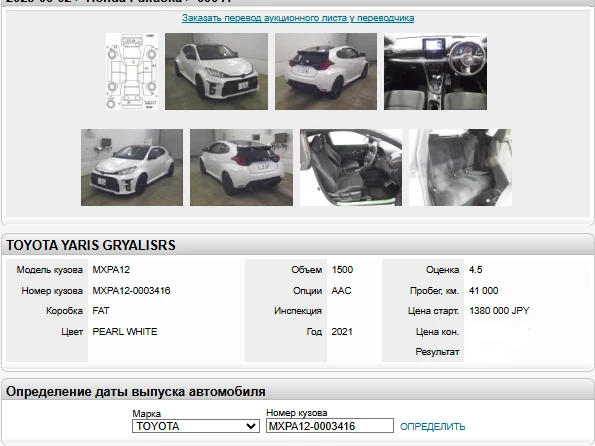Select mileage value 41 000
Screen dimensions: 595x446
click(483, 291)
